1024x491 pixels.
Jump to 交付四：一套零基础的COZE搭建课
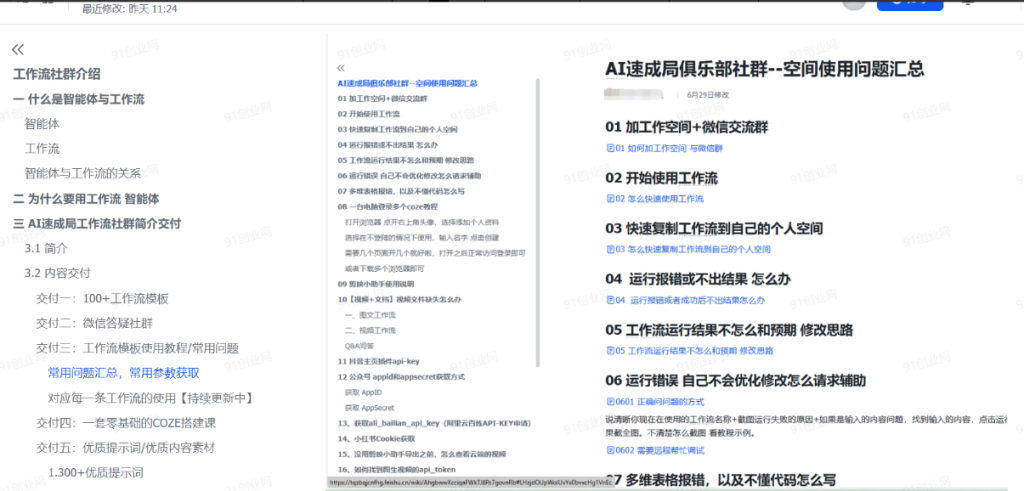[x=126, y=422]
